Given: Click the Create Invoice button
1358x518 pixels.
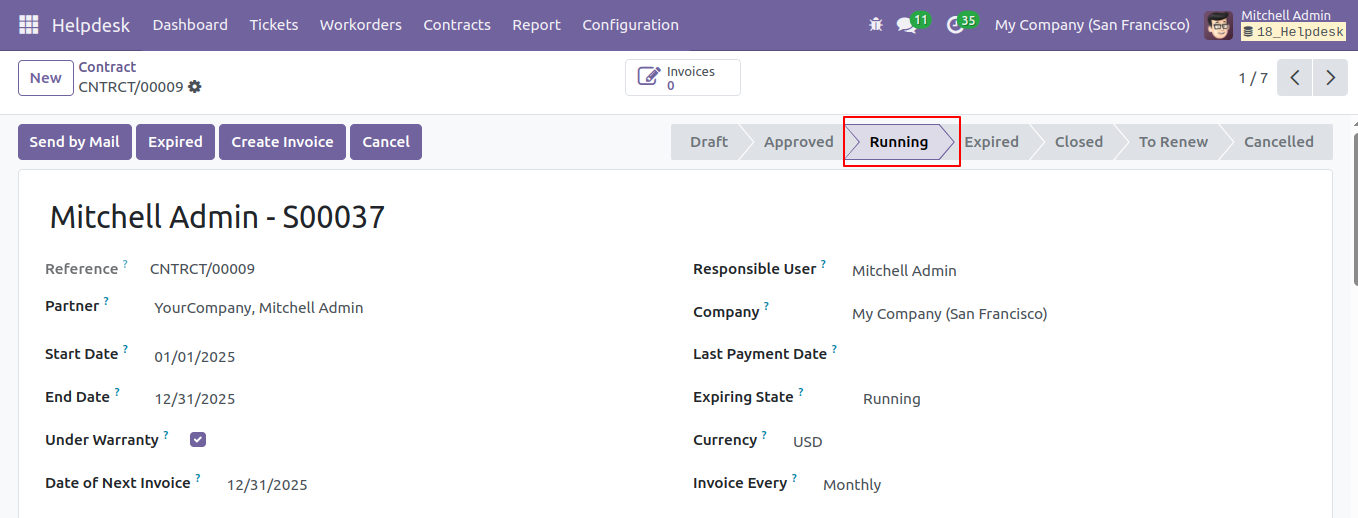Looking at the screenshot, I should pyautogui.click(x=282, y=142).
